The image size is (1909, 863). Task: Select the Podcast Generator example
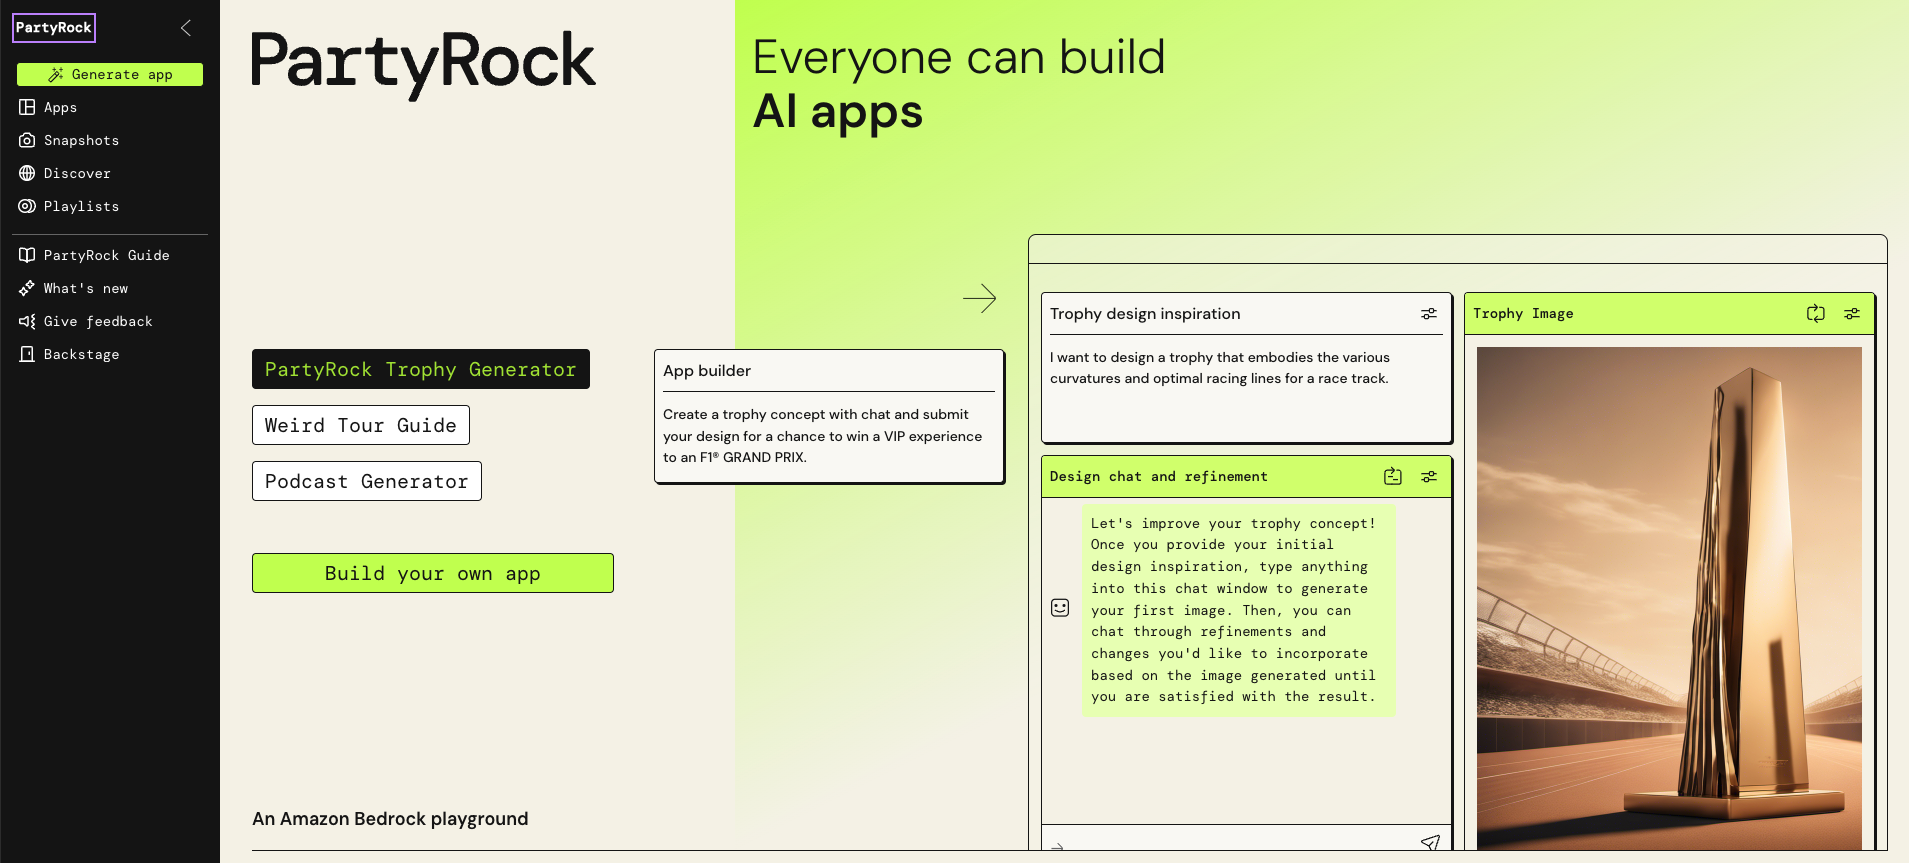(x=367, y=481)
